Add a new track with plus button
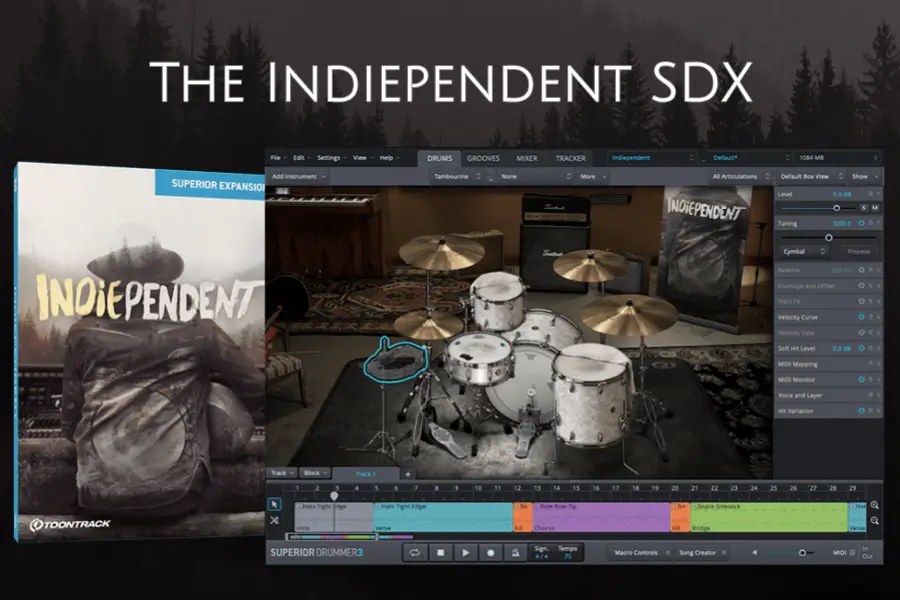This screenshot has width=900, height=600. pyautogui.click(x=408, y=474)
